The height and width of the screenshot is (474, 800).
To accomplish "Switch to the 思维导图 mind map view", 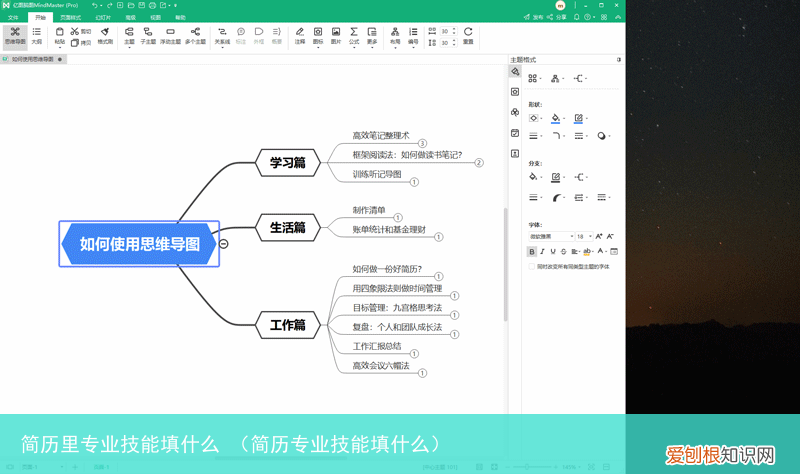I will coord(15,36).
